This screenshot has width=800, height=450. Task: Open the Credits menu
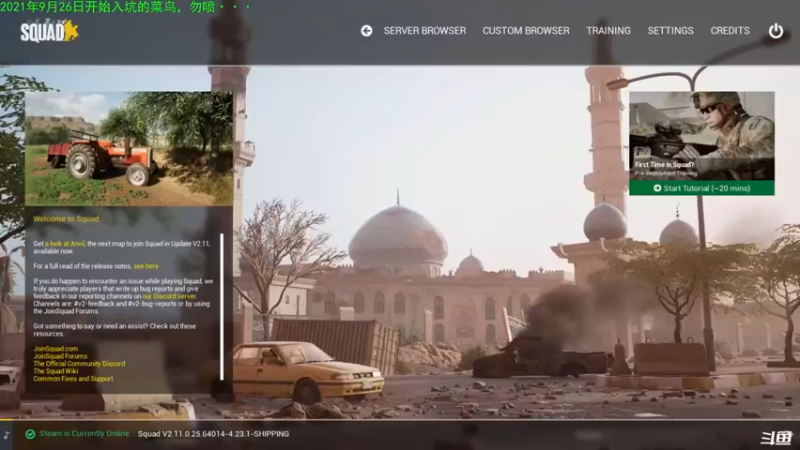[730, 31]
